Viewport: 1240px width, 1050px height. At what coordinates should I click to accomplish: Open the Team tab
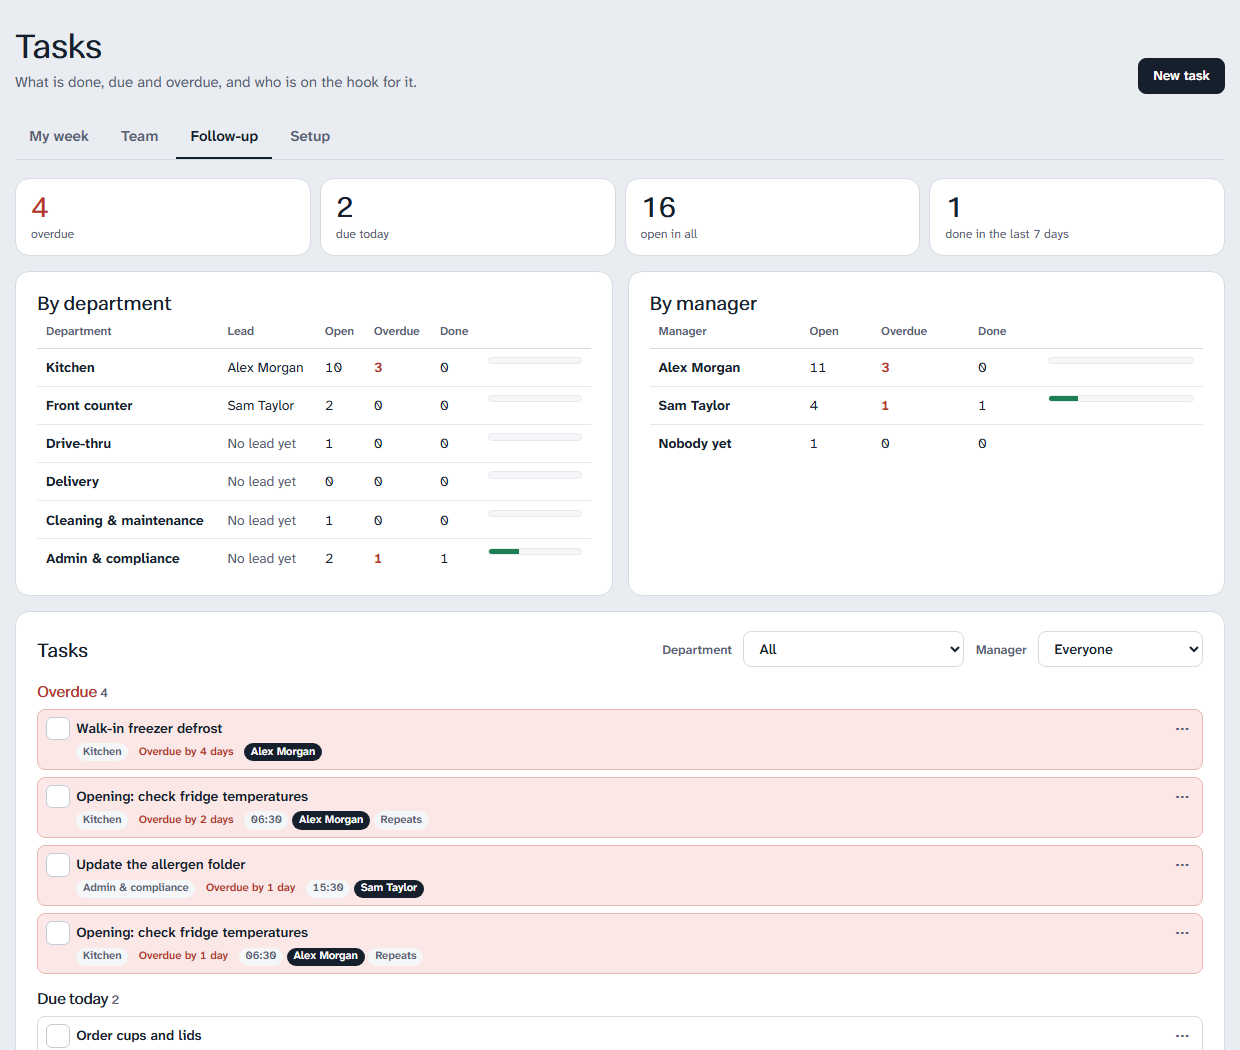coord(139,136)
